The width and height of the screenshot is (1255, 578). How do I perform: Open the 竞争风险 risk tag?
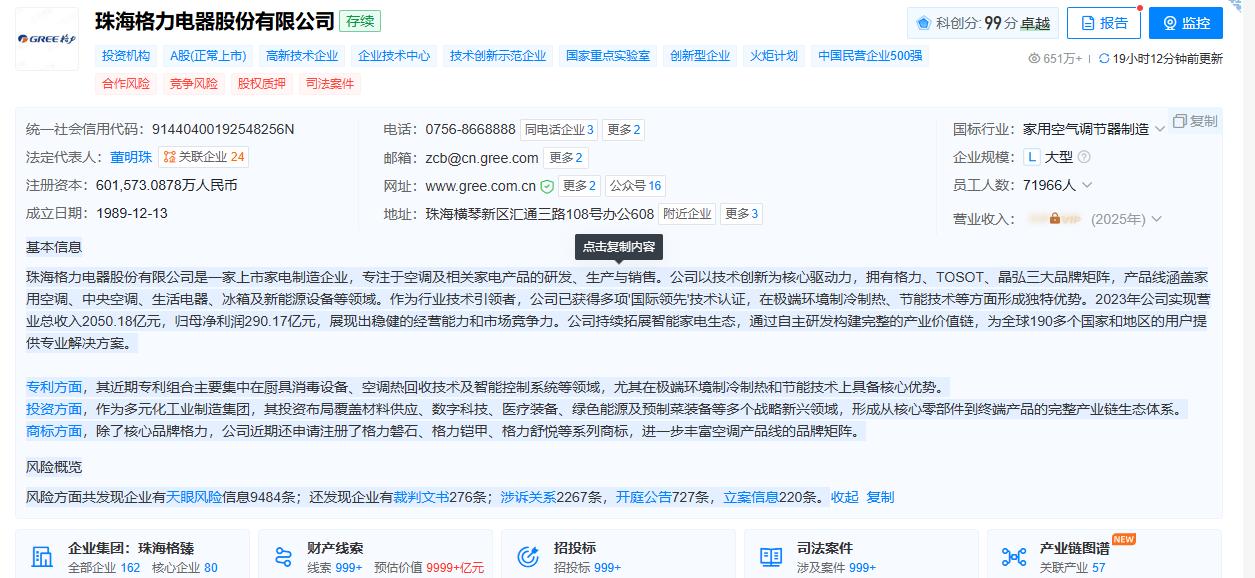[x=194, y=84]
